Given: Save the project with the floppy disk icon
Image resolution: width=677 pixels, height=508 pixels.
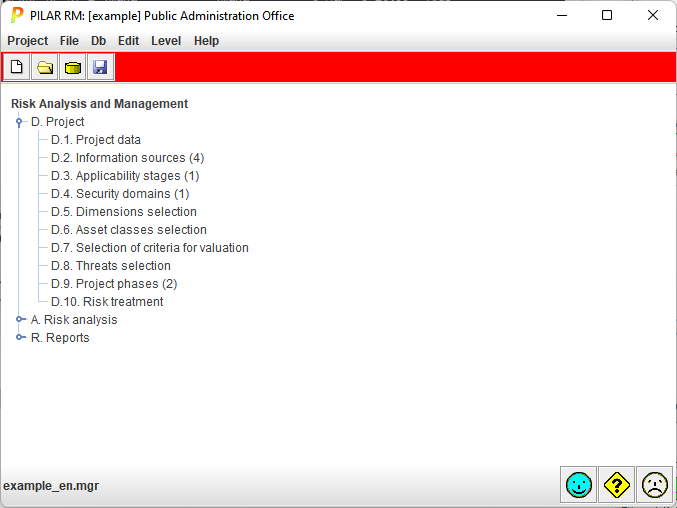Looking at the screenshot, I should pos(101,67).
